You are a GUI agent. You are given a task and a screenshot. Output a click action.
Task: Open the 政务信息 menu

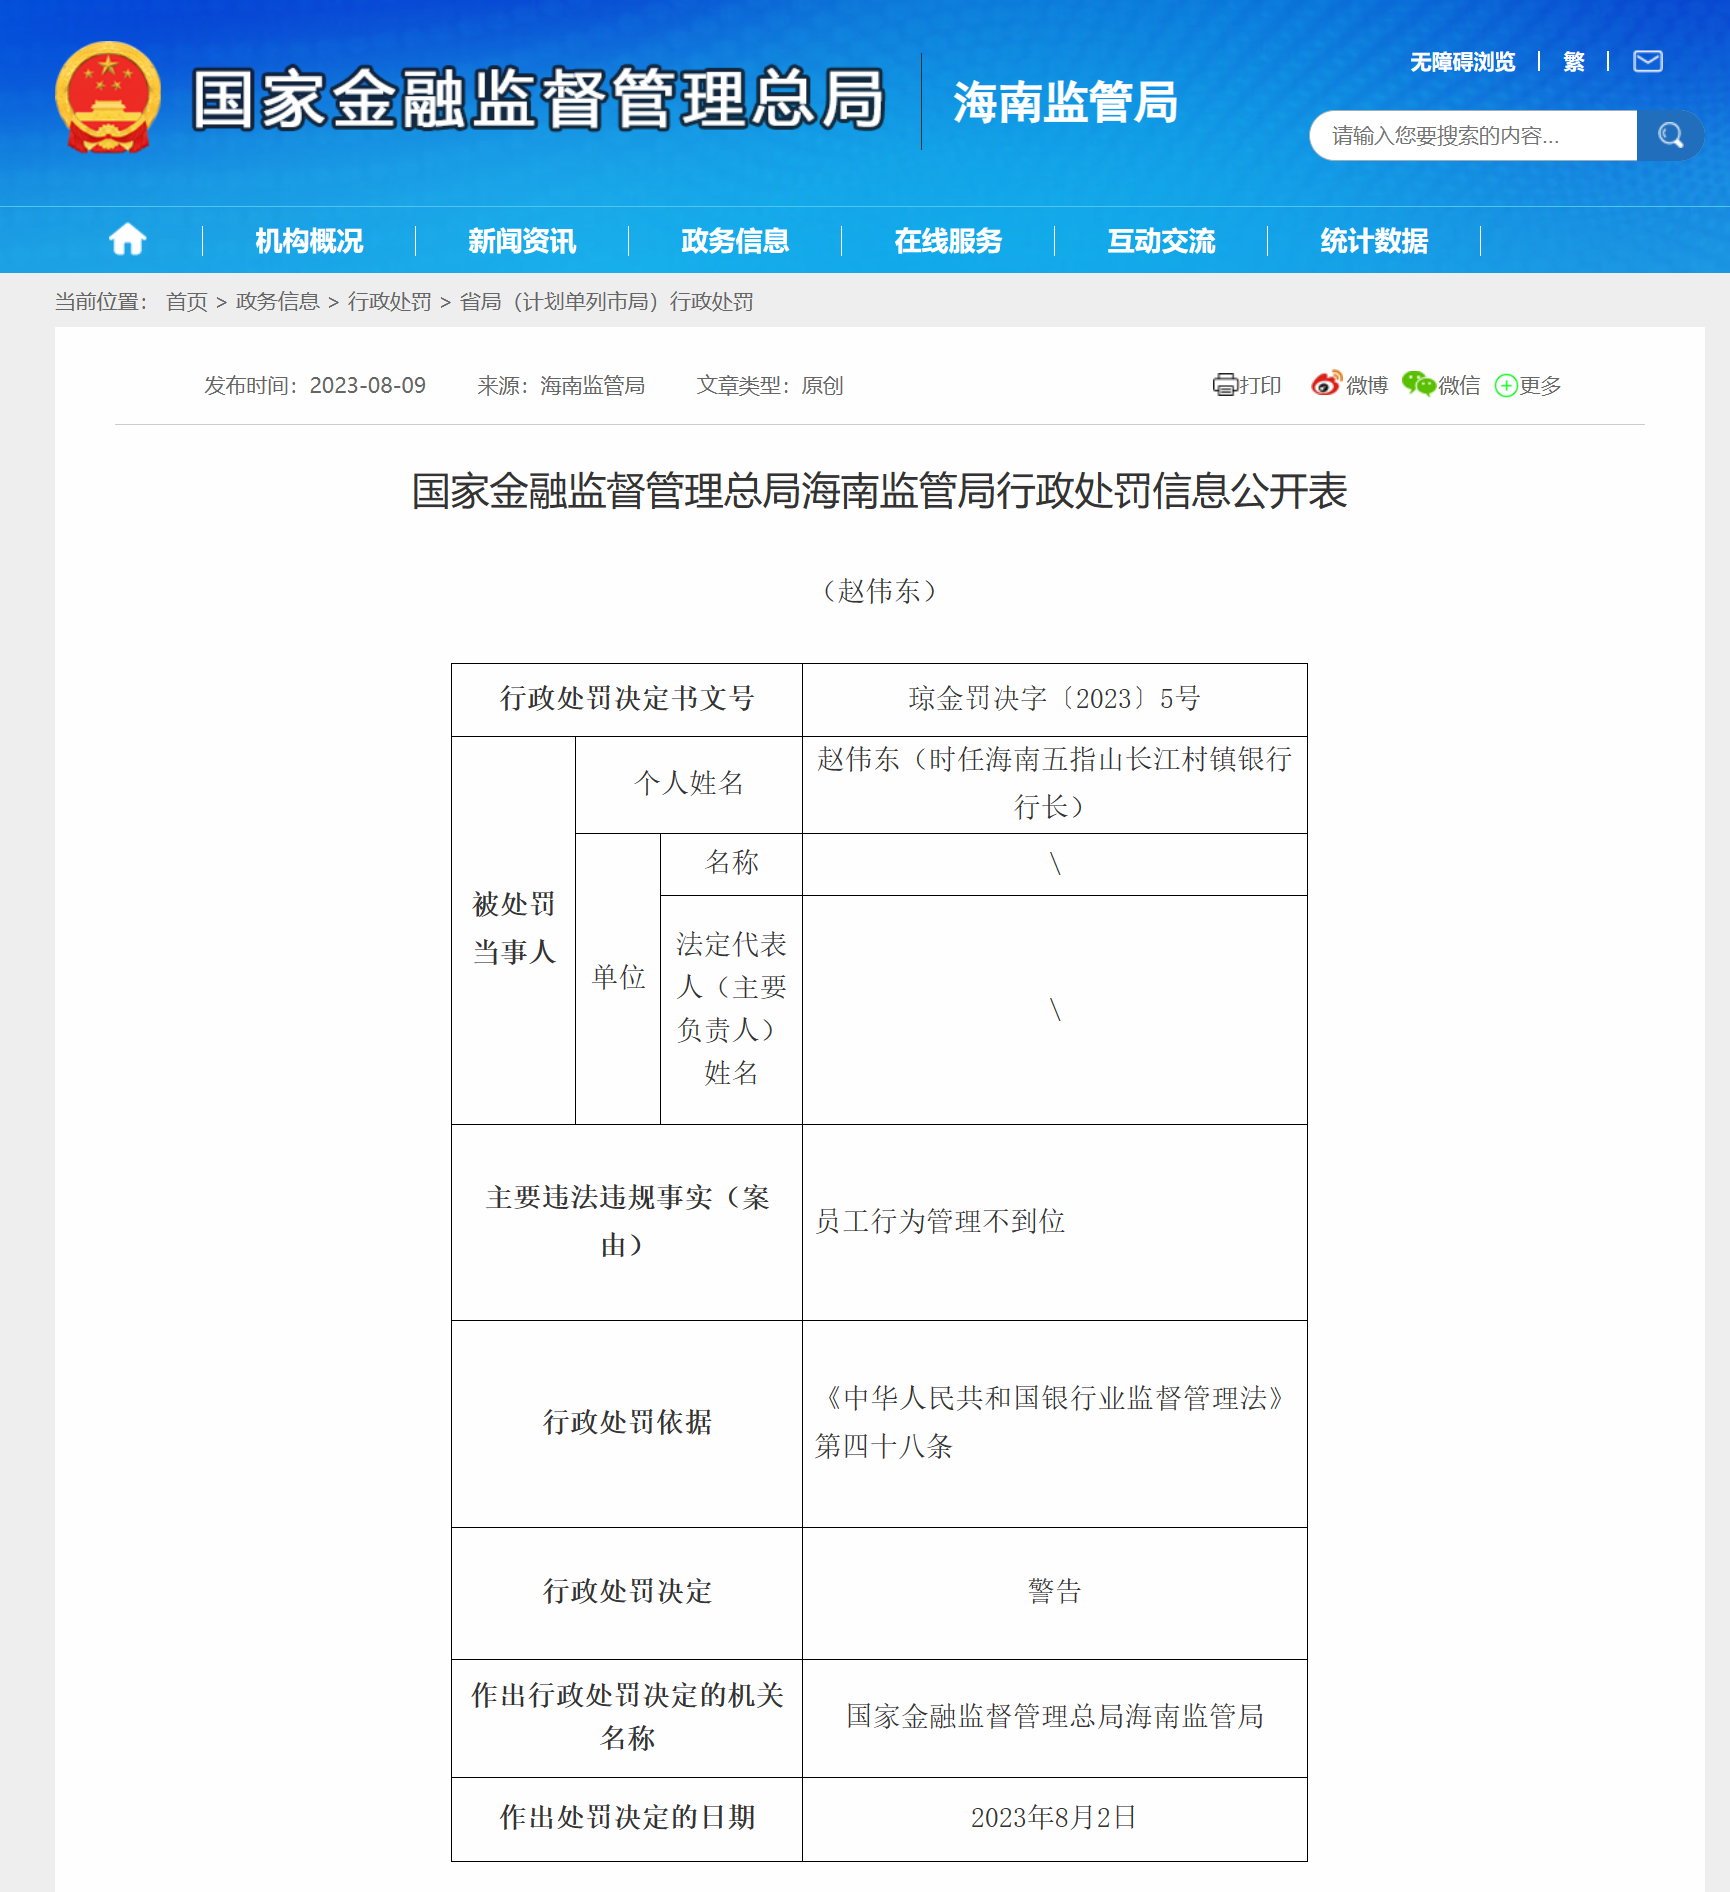(735, 241)
